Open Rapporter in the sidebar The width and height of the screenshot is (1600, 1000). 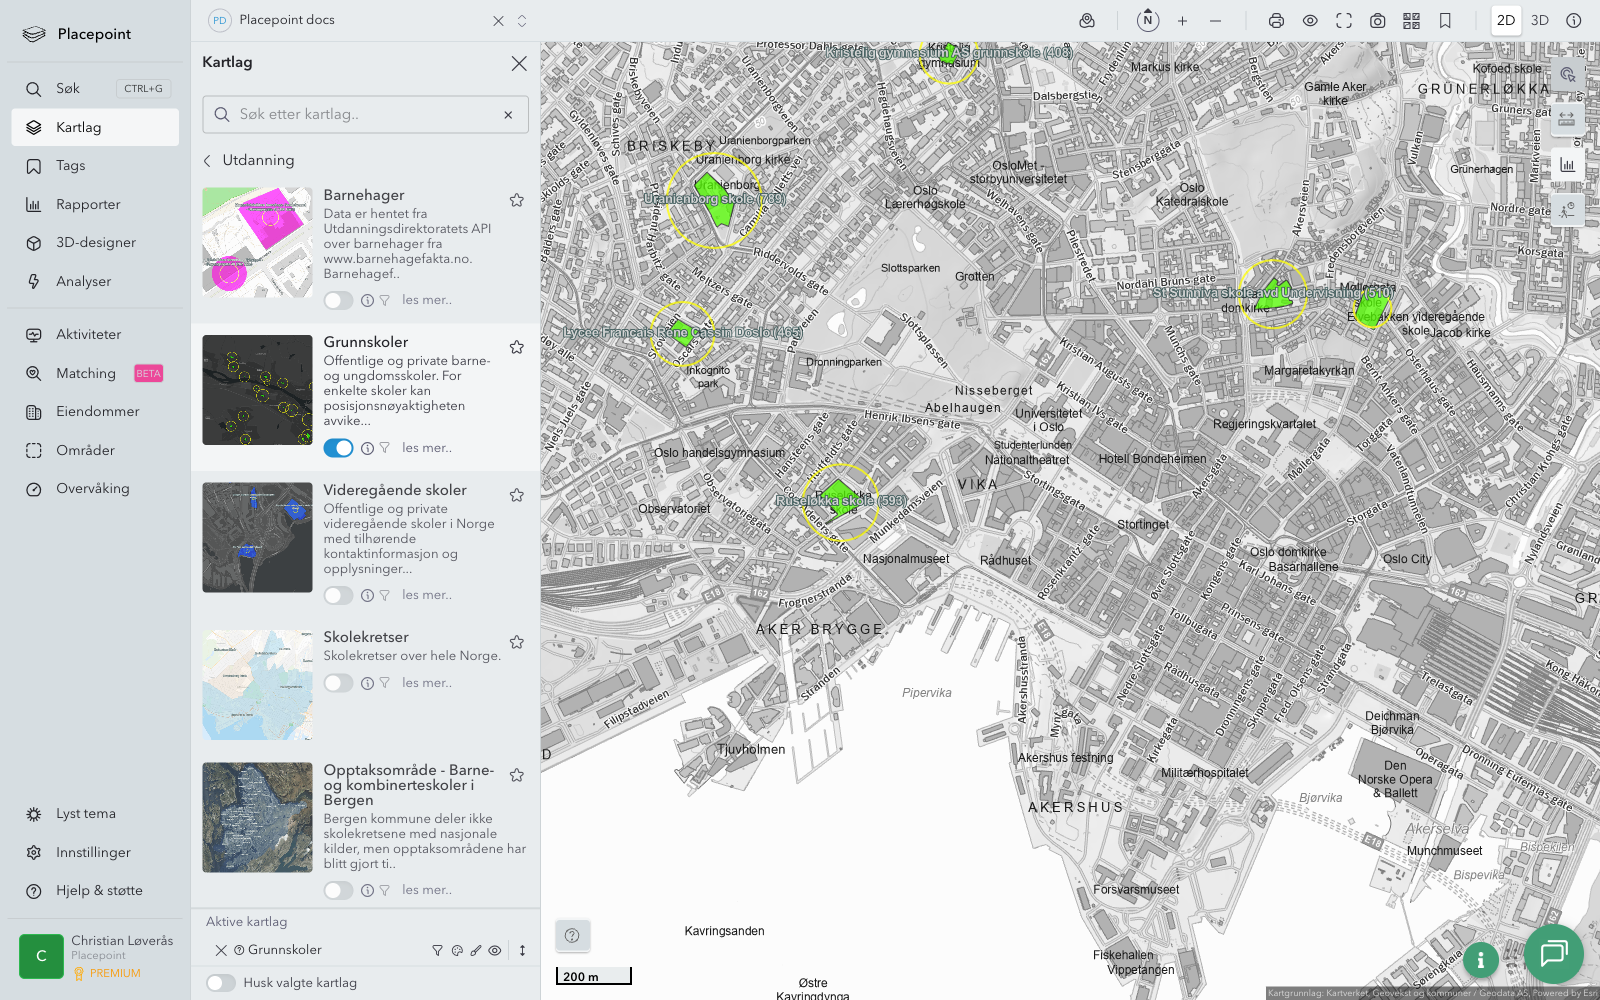(x=88, y=205)
